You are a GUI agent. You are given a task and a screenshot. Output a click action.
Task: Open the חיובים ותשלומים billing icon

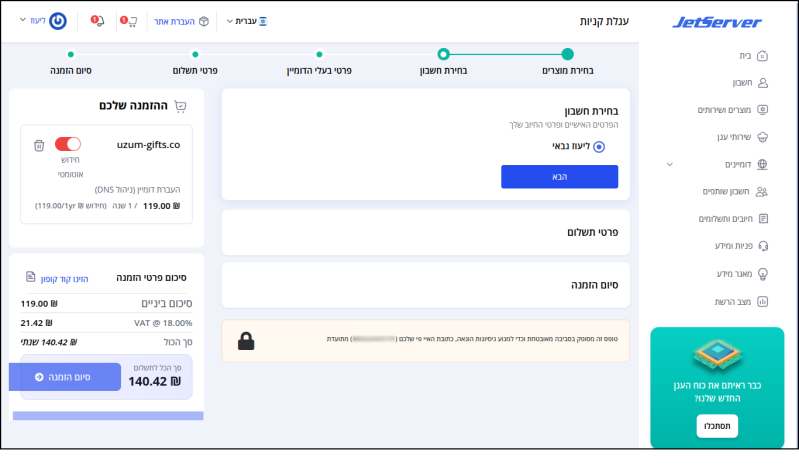click(763, 219)
